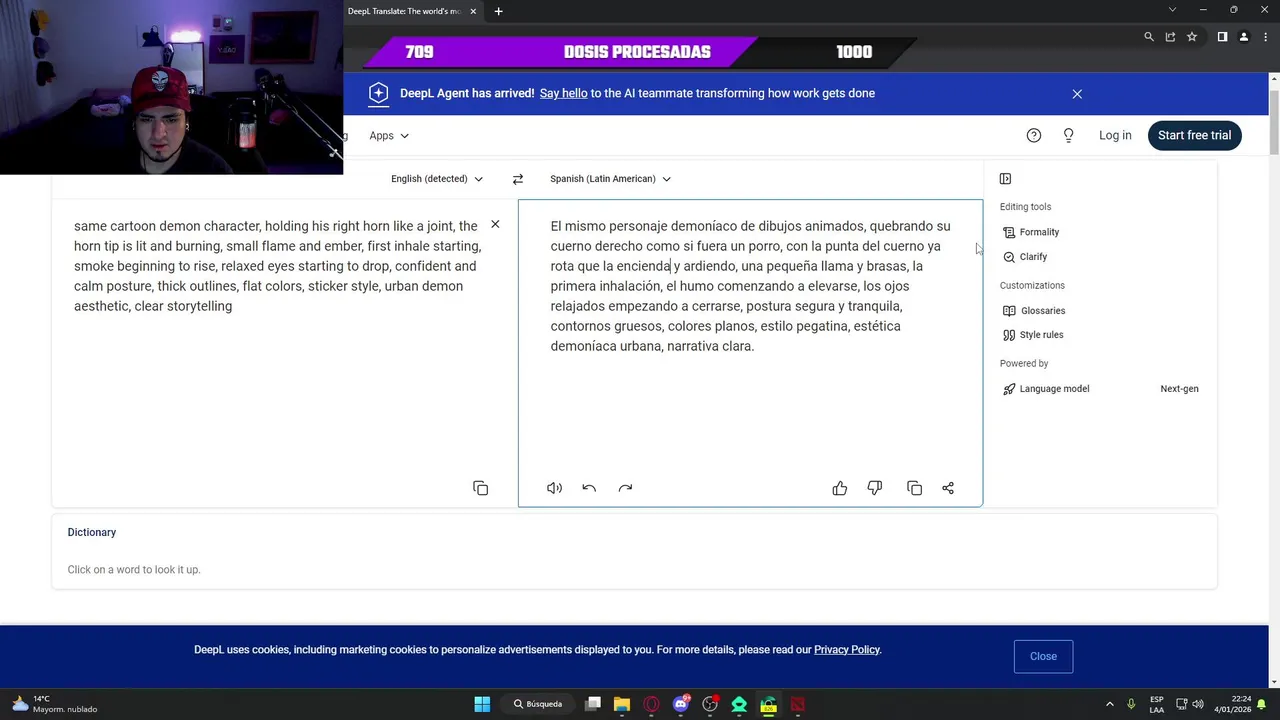Image resolution: width=1280 pixels, height=720 pixels.
Task: Open the weather widget 14°C
Action: (x=55, y=704)
